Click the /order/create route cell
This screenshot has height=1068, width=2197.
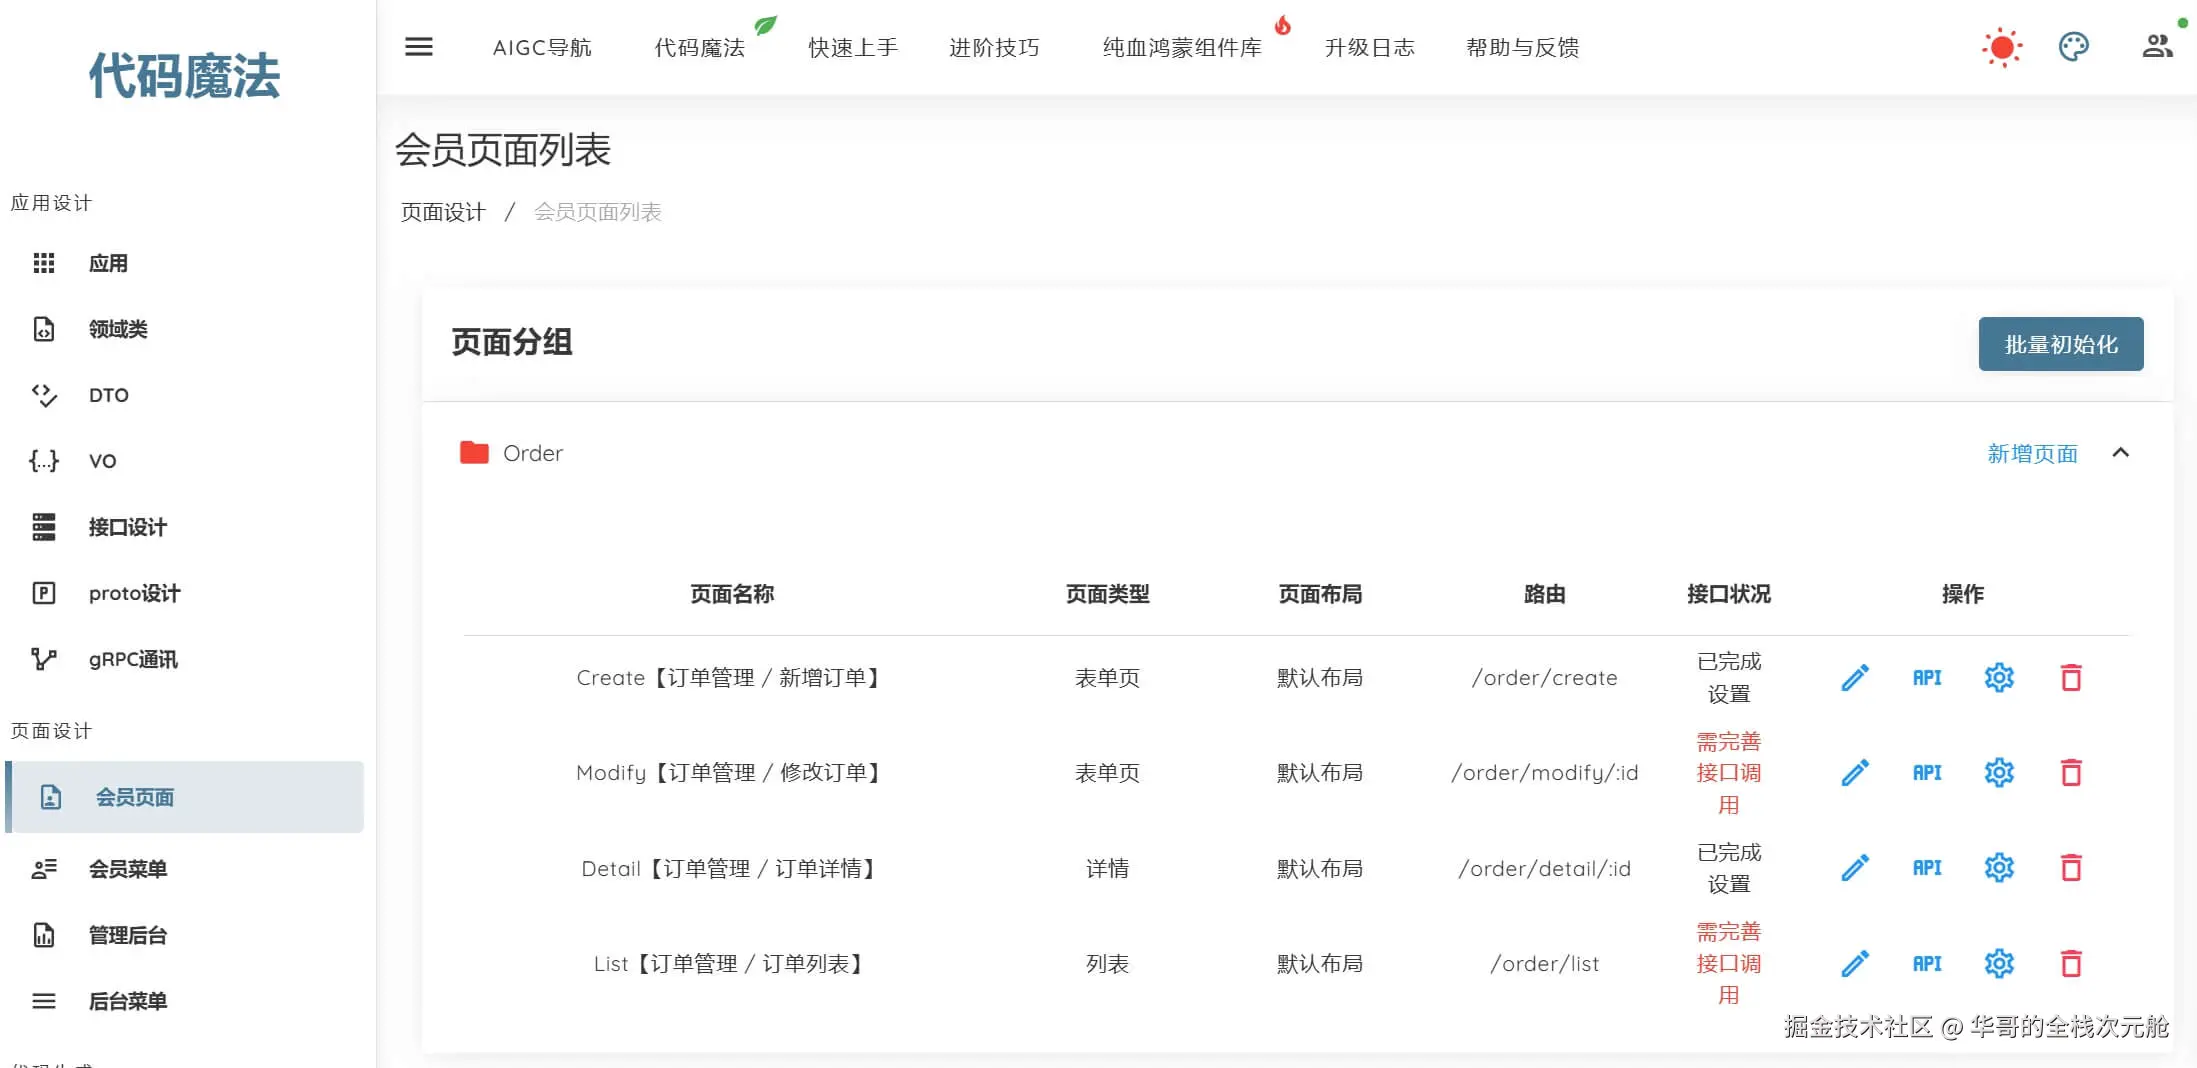tap(1544, 678)
